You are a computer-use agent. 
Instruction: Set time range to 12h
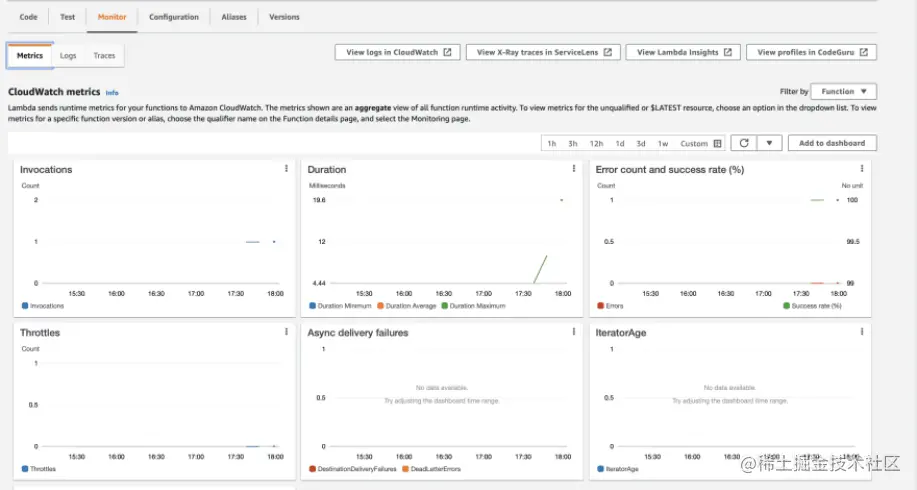pyautogui.click(x=596, y=143)
